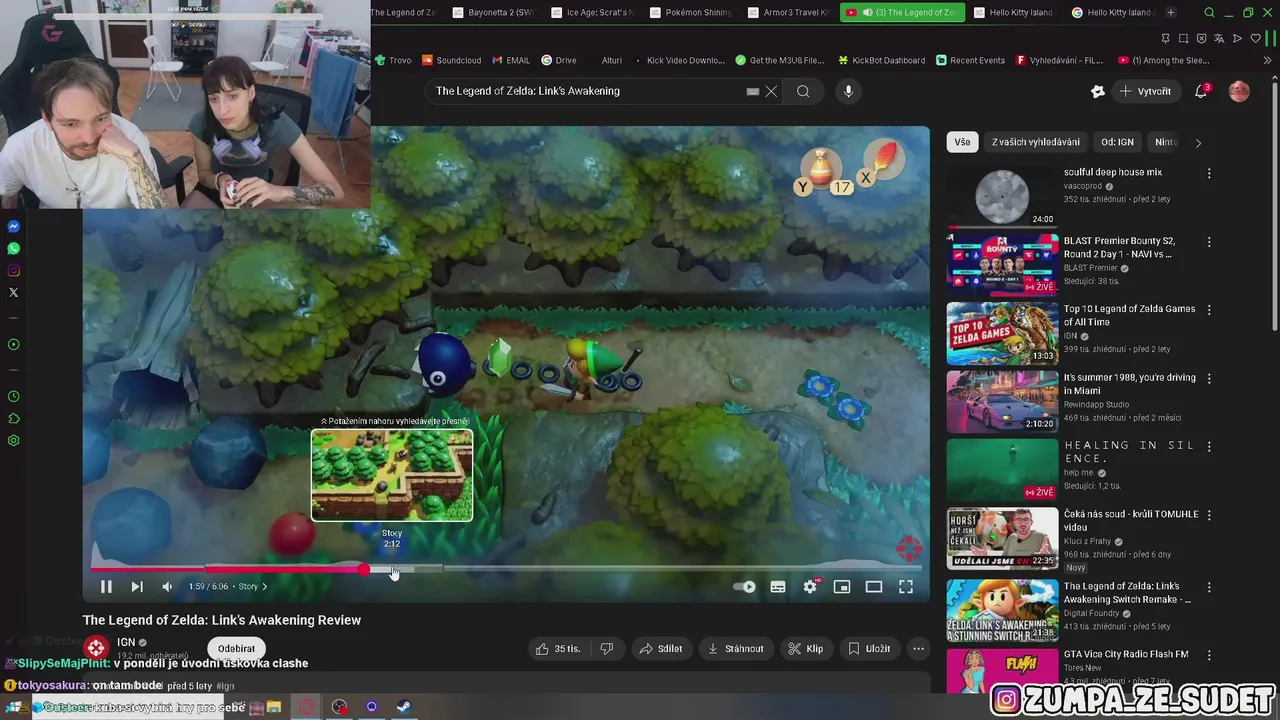Open options for BLAST Premier Bounty video

[1209, 242]
